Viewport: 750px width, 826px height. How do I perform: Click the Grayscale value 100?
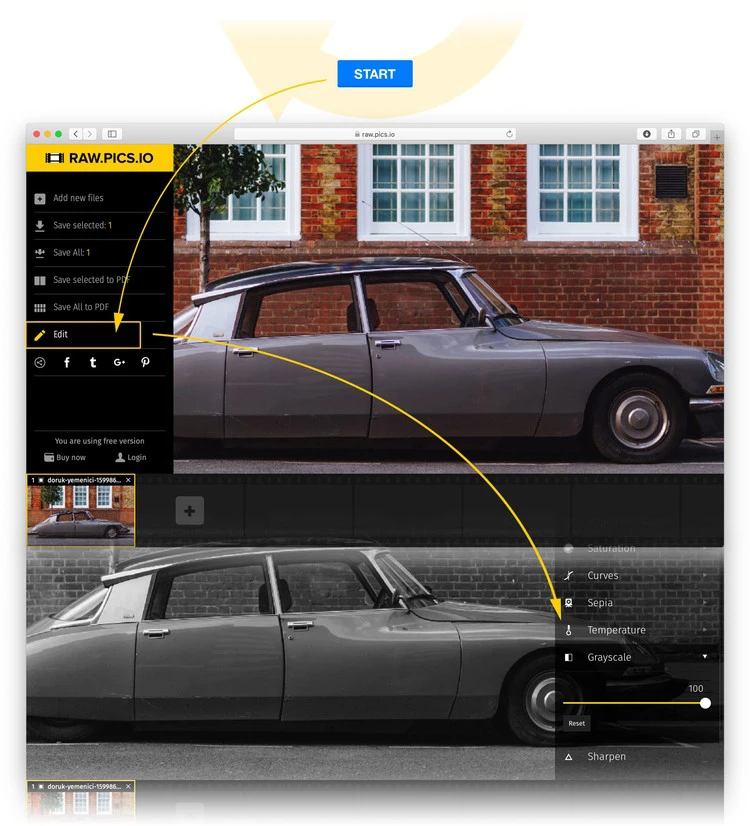[696, 689]
